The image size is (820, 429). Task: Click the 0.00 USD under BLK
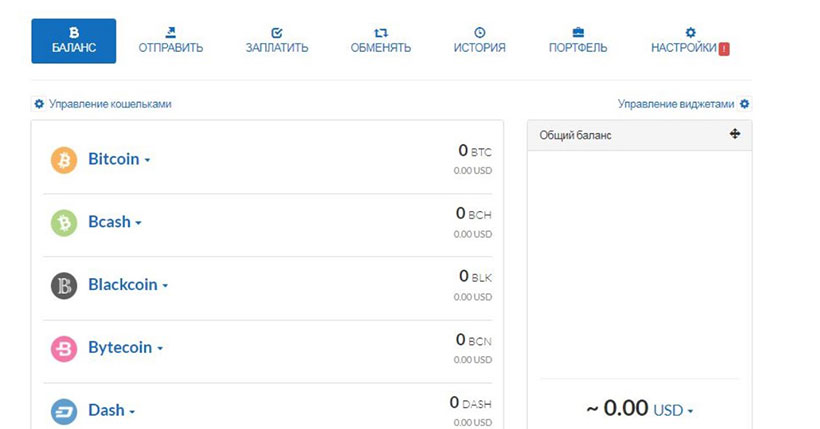(473, 297)
